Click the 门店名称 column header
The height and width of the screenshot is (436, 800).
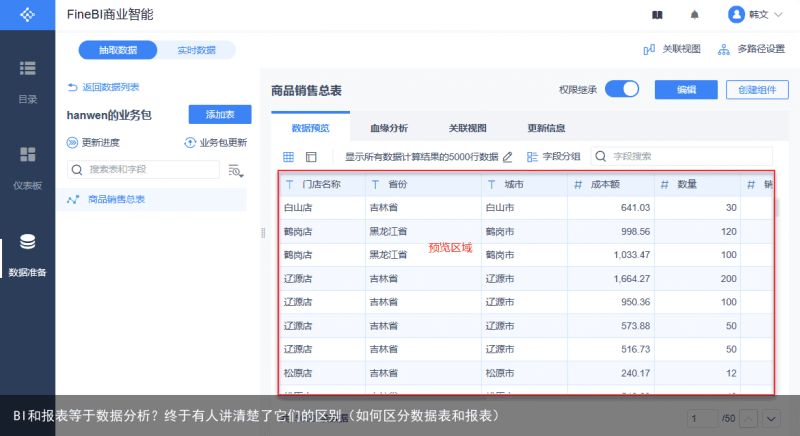[322, 184]
